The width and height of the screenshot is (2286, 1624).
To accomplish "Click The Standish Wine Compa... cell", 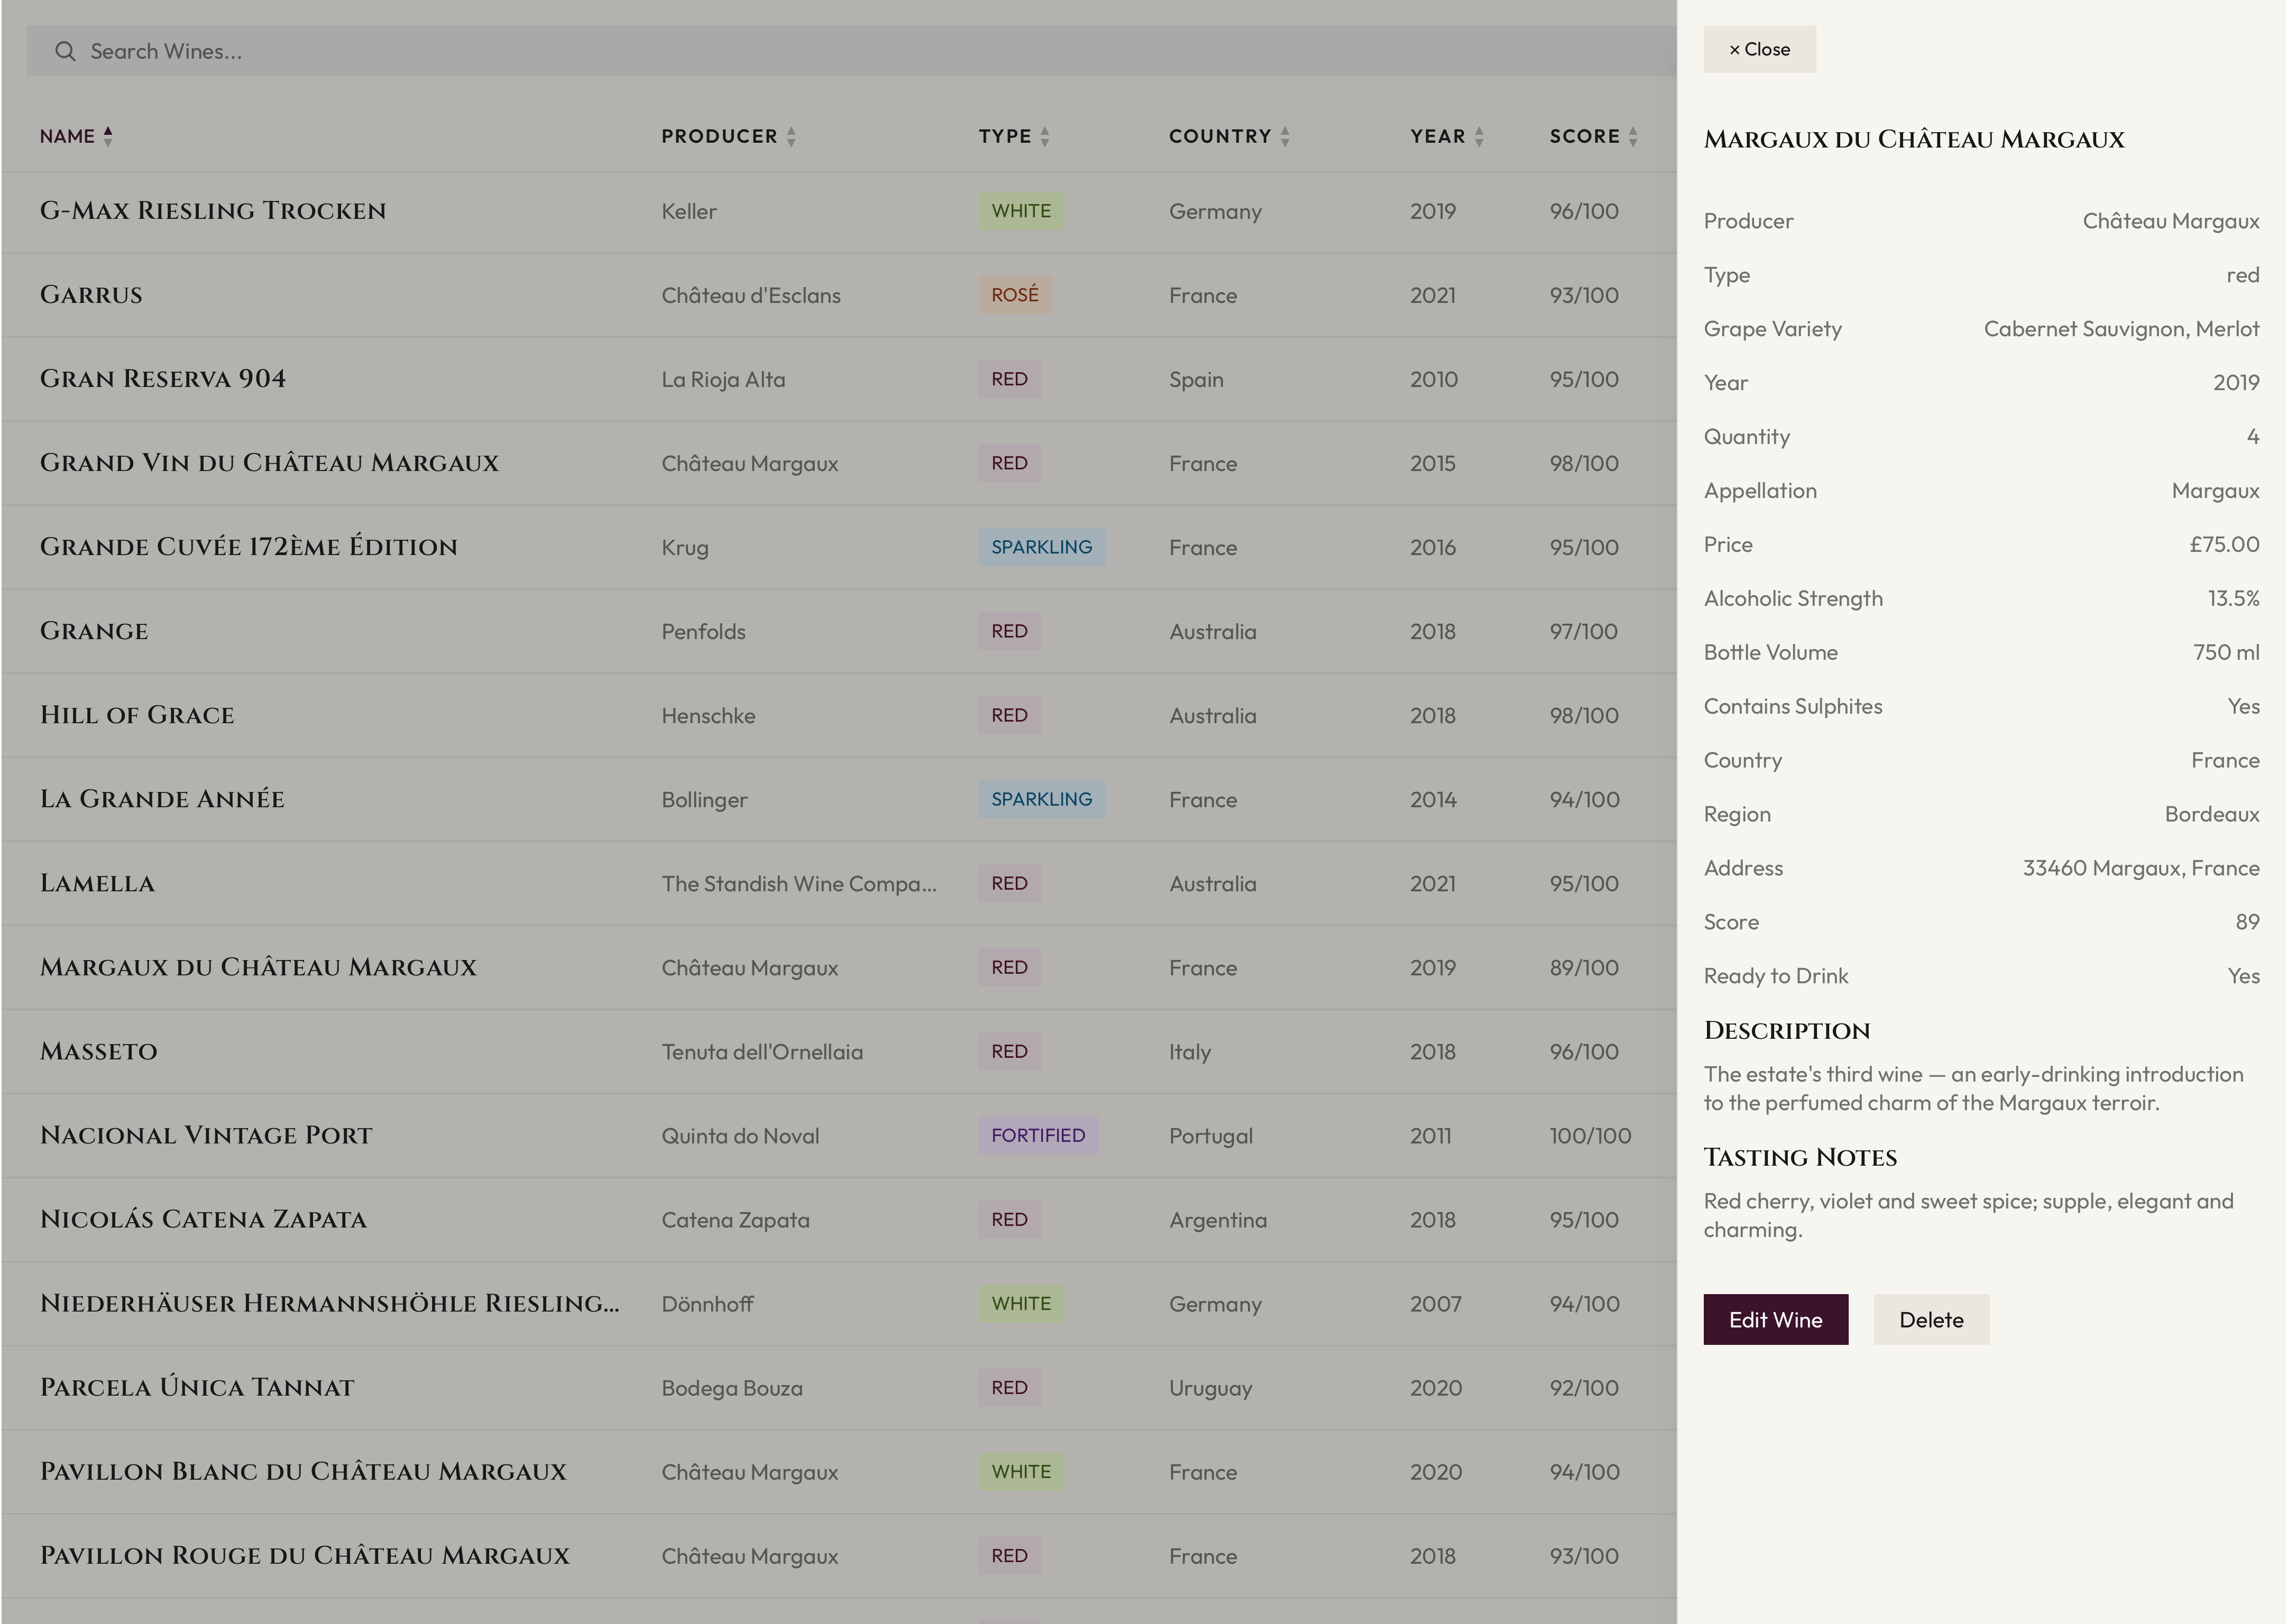I will point(799,883).
